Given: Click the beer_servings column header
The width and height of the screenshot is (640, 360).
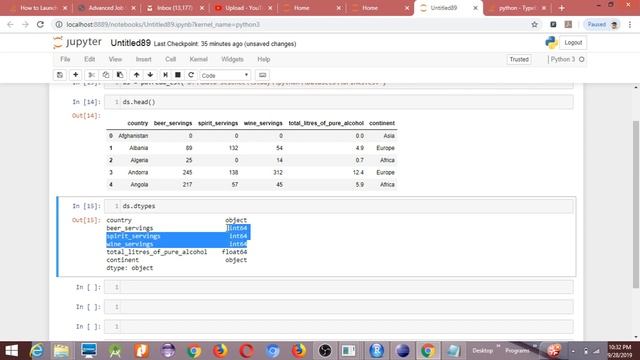Looking at the screenshot, I should tap(173, 123).
